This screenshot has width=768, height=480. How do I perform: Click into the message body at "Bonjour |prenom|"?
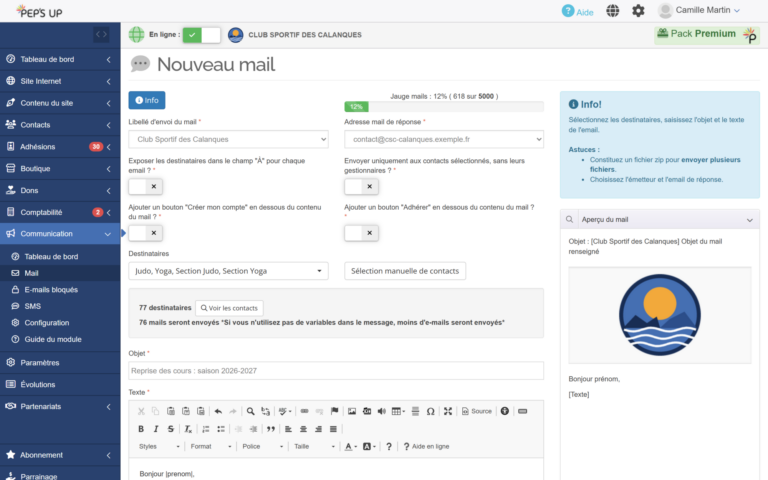[x=167, y=474]
